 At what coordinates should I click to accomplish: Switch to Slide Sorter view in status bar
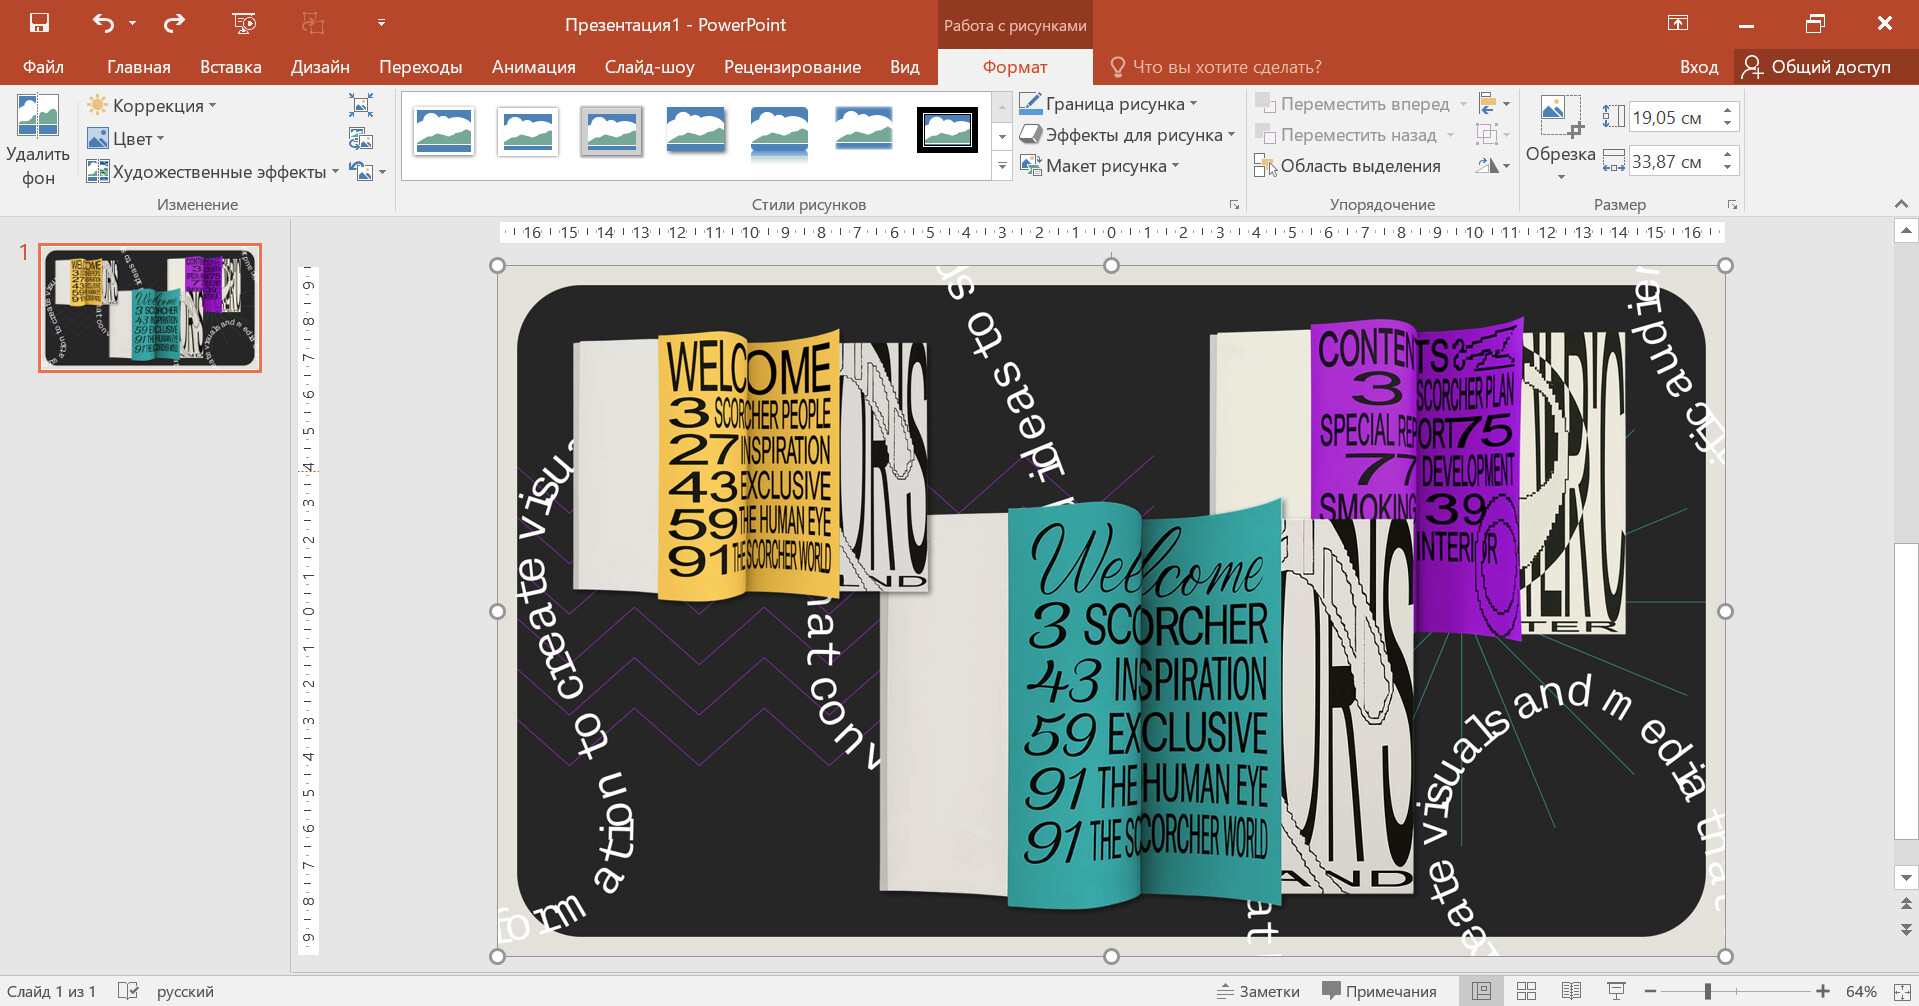click(x=1526, y=991)
